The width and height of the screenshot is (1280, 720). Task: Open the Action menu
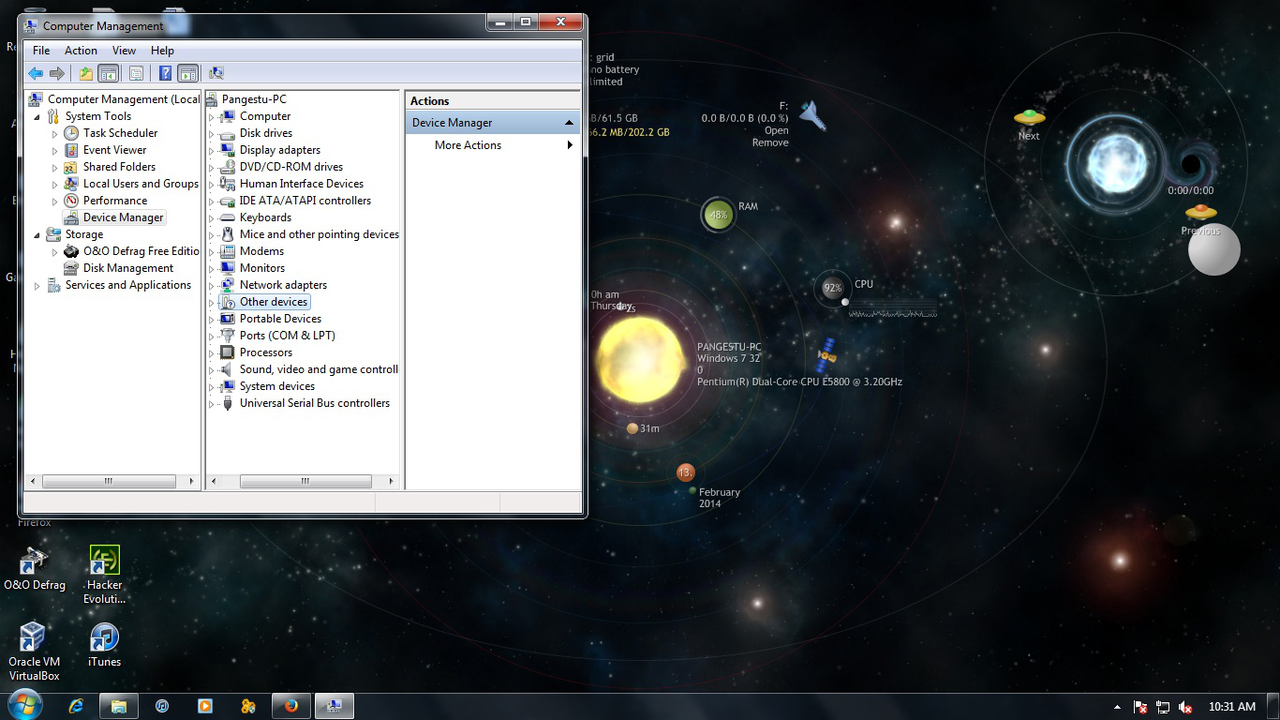pos(81,50)
